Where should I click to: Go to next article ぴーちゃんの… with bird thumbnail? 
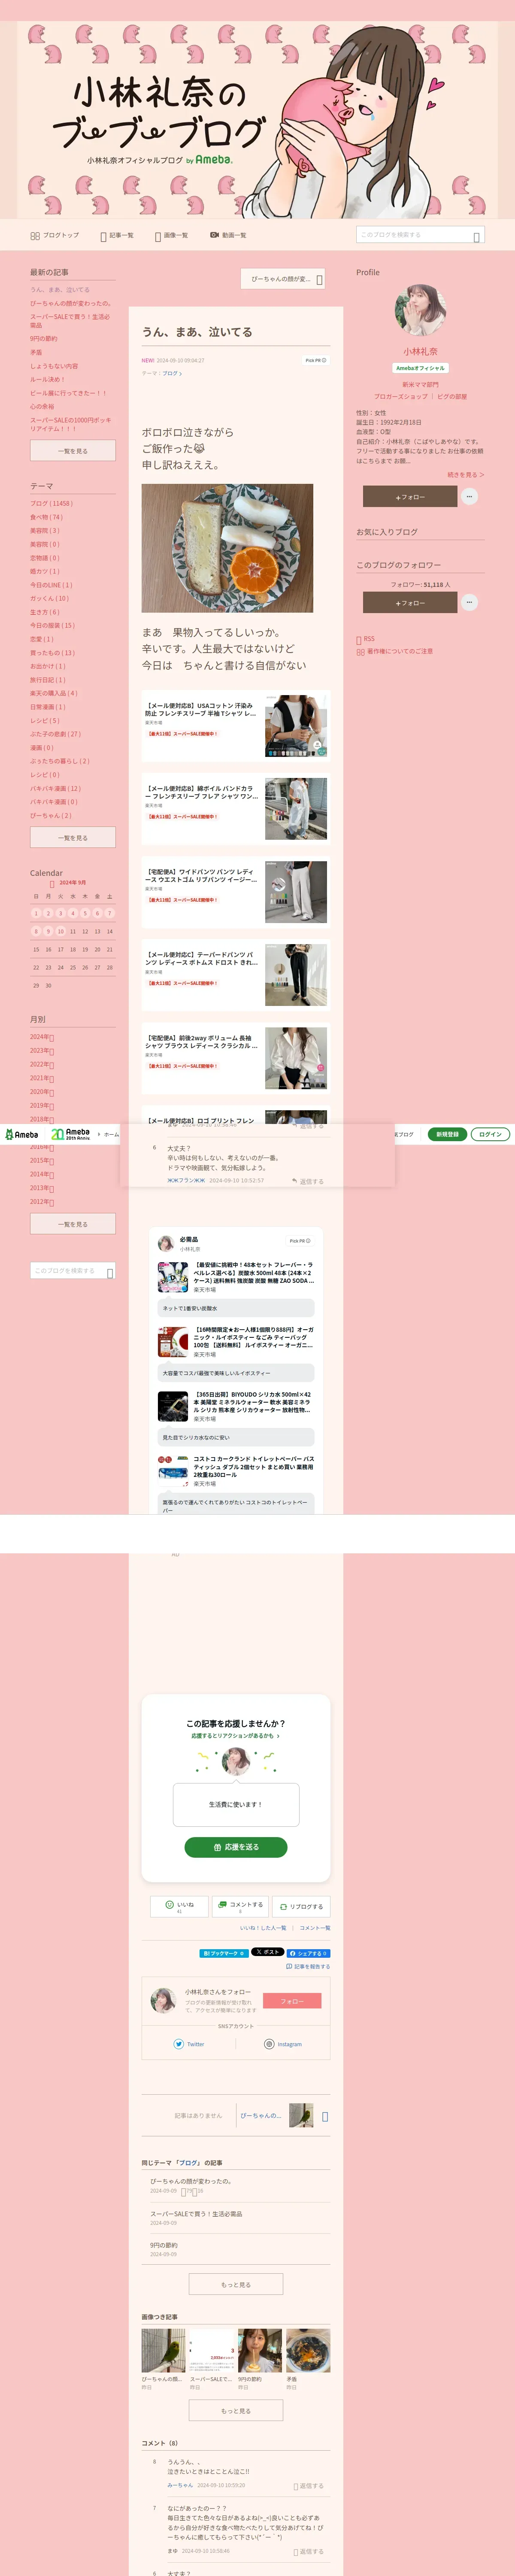[x=284, y=2115]
